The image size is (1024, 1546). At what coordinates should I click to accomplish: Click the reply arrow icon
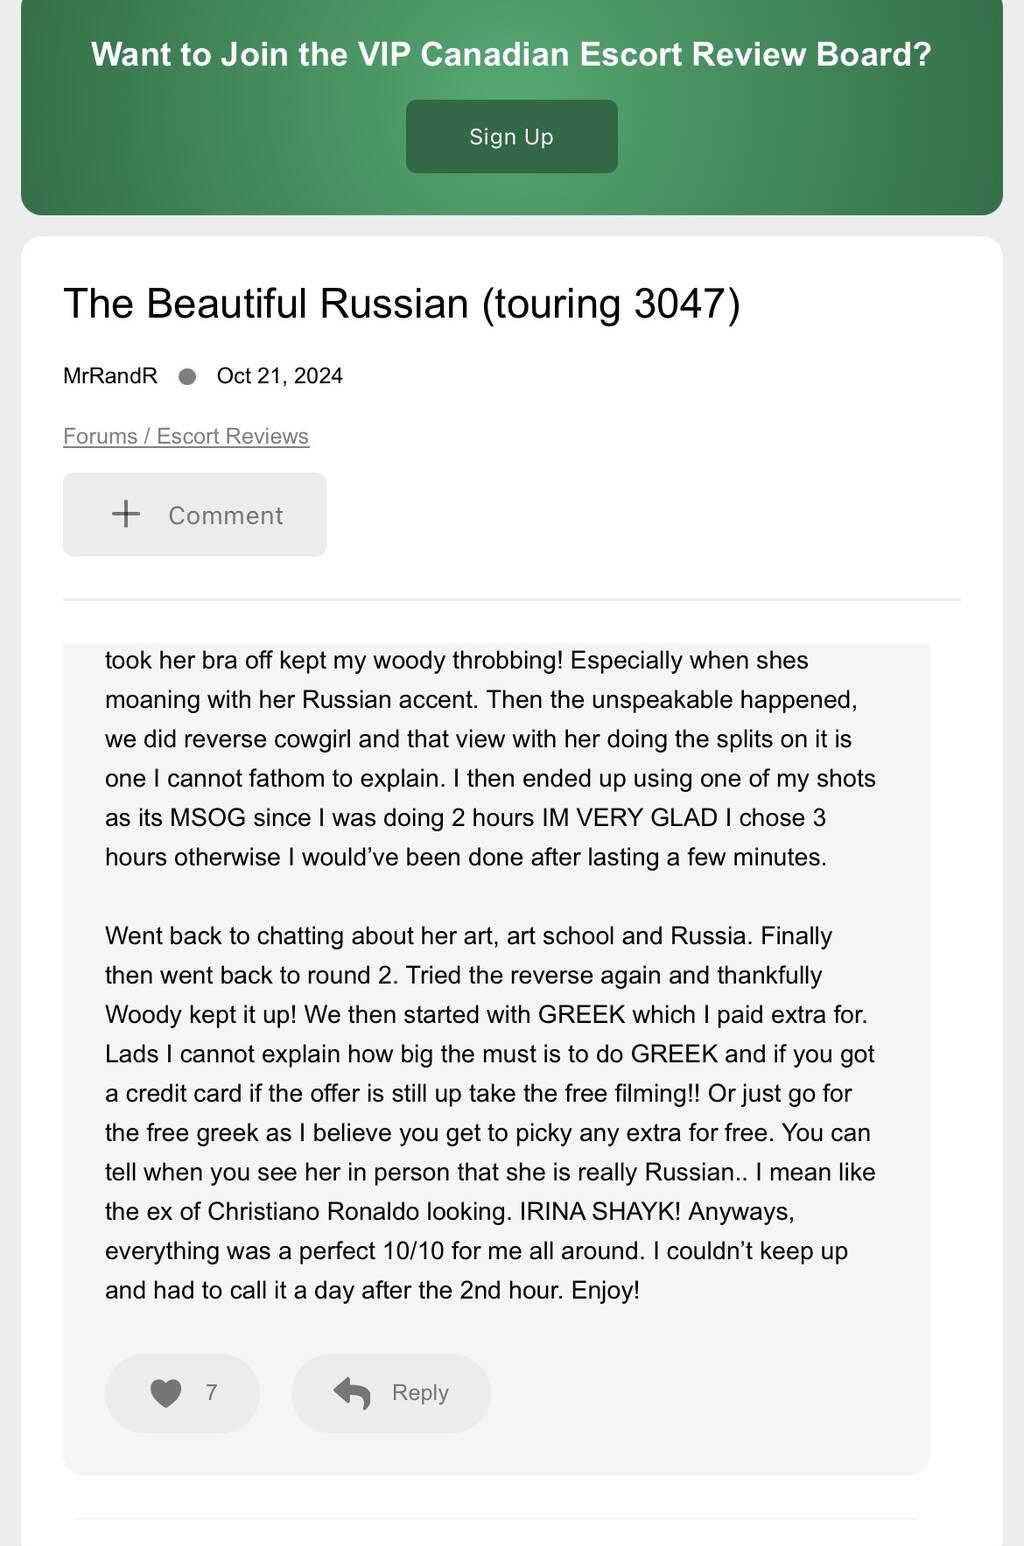point(352,1392)
